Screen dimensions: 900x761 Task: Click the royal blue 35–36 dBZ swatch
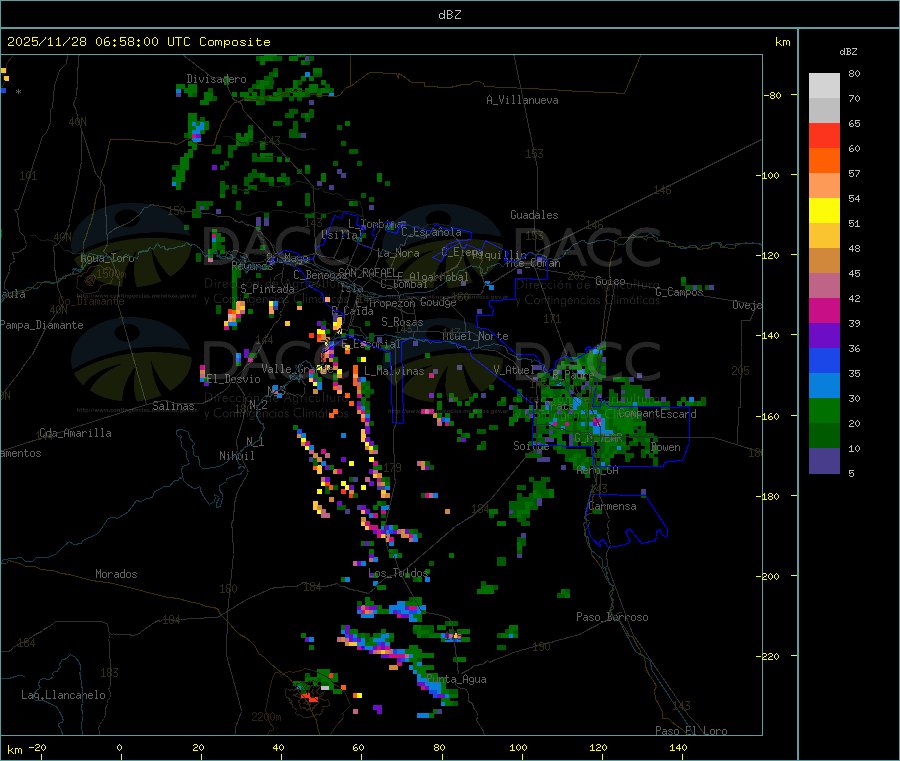click(824, 360)
